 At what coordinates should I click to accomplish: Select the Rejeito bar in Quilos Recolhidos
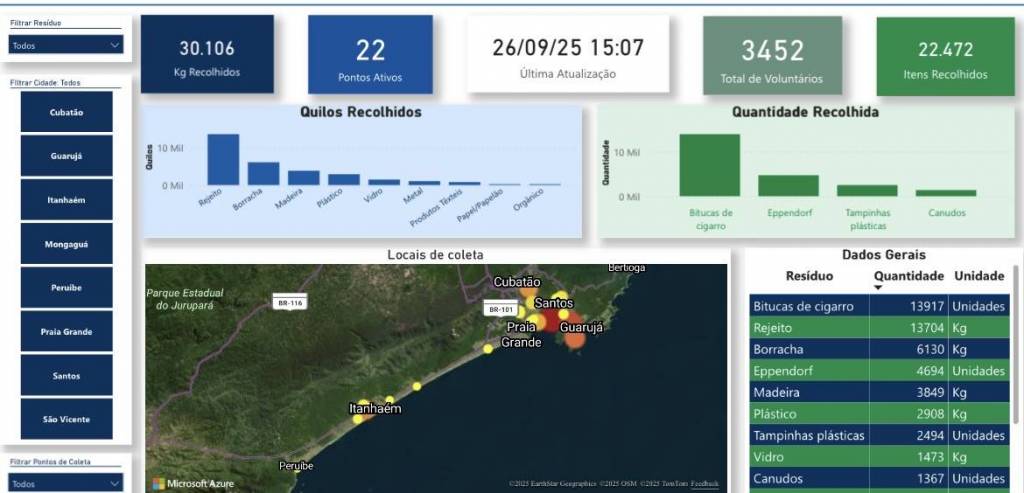pyautogui.click(x=223, y=160)
